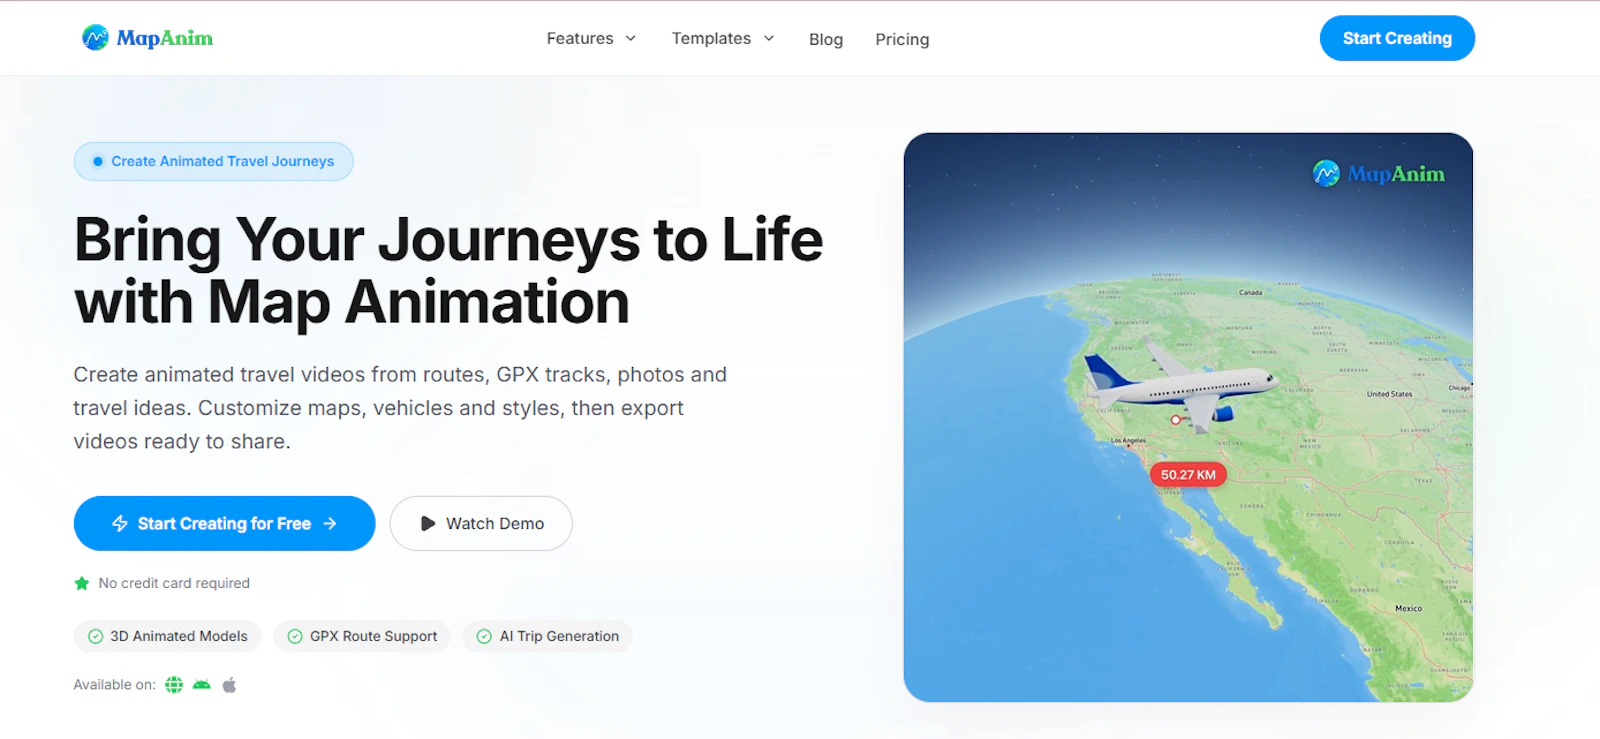
Task: Click the lightning bolt icon in the blue button
Action: [120, 523]
